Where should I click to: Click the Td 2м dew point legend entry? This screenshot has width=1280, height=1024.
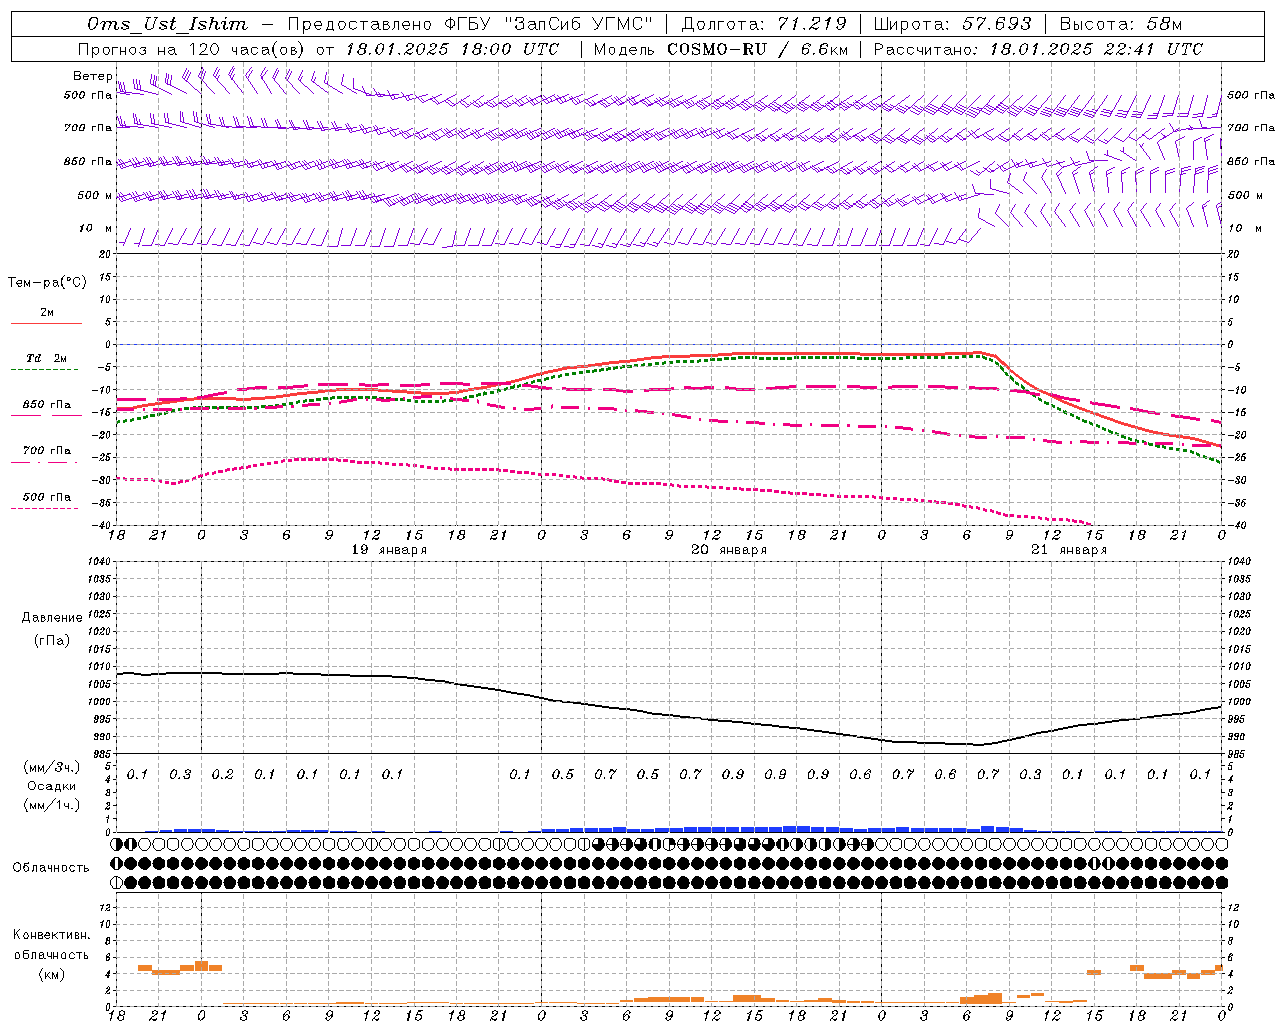point(47,358)
